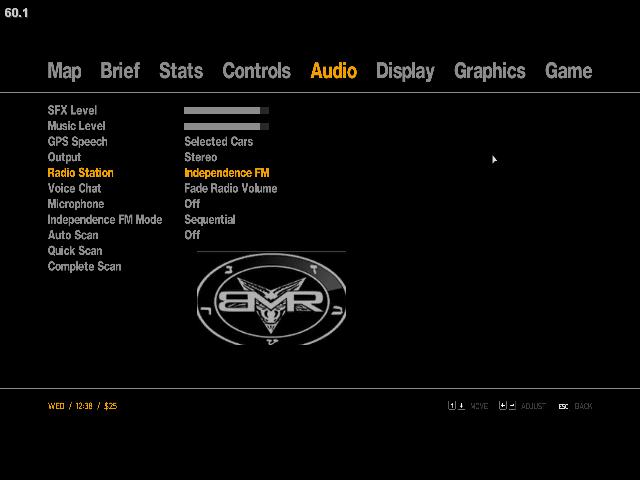Change Independence FM Mode Sequential value

pyautogui.click(x=209, y=220)
